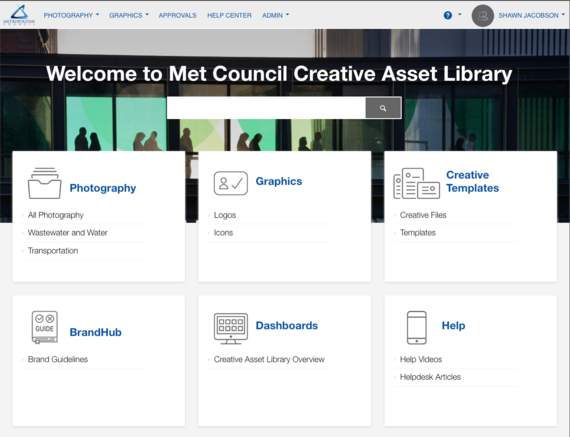Open the Dashboards card heading

pyautogui.click(x=287, y=325)
